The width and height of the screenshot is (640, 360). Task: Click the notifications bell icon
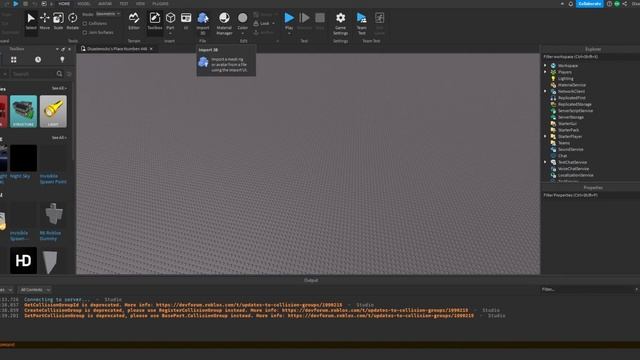571,4
